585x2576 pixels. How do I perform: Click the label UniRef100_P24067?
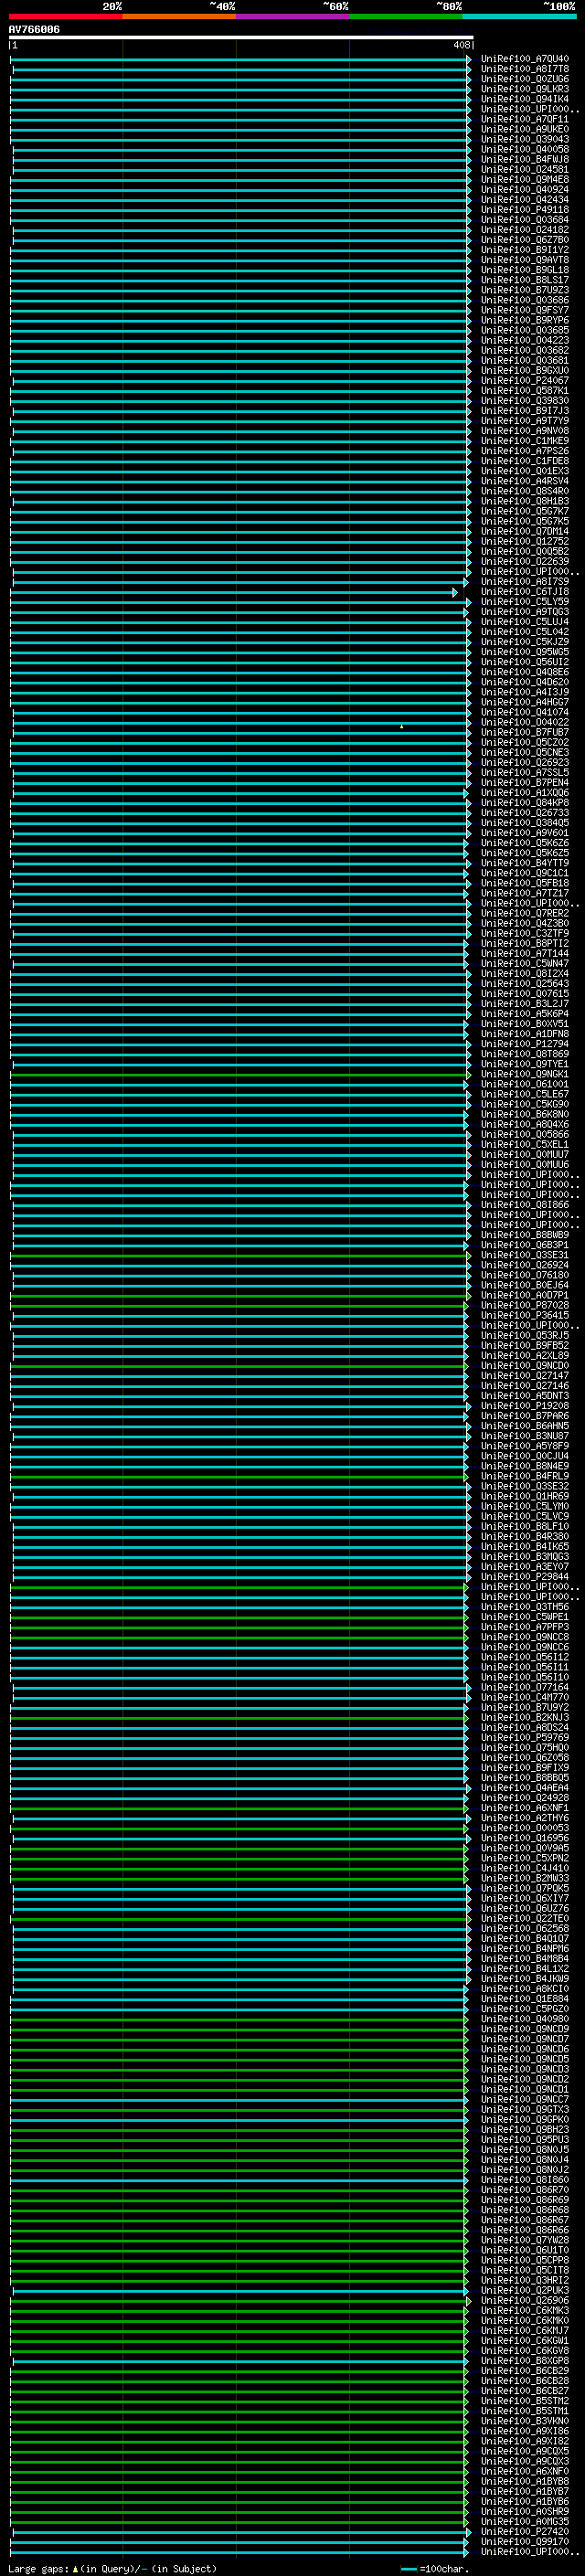[525, 380]
